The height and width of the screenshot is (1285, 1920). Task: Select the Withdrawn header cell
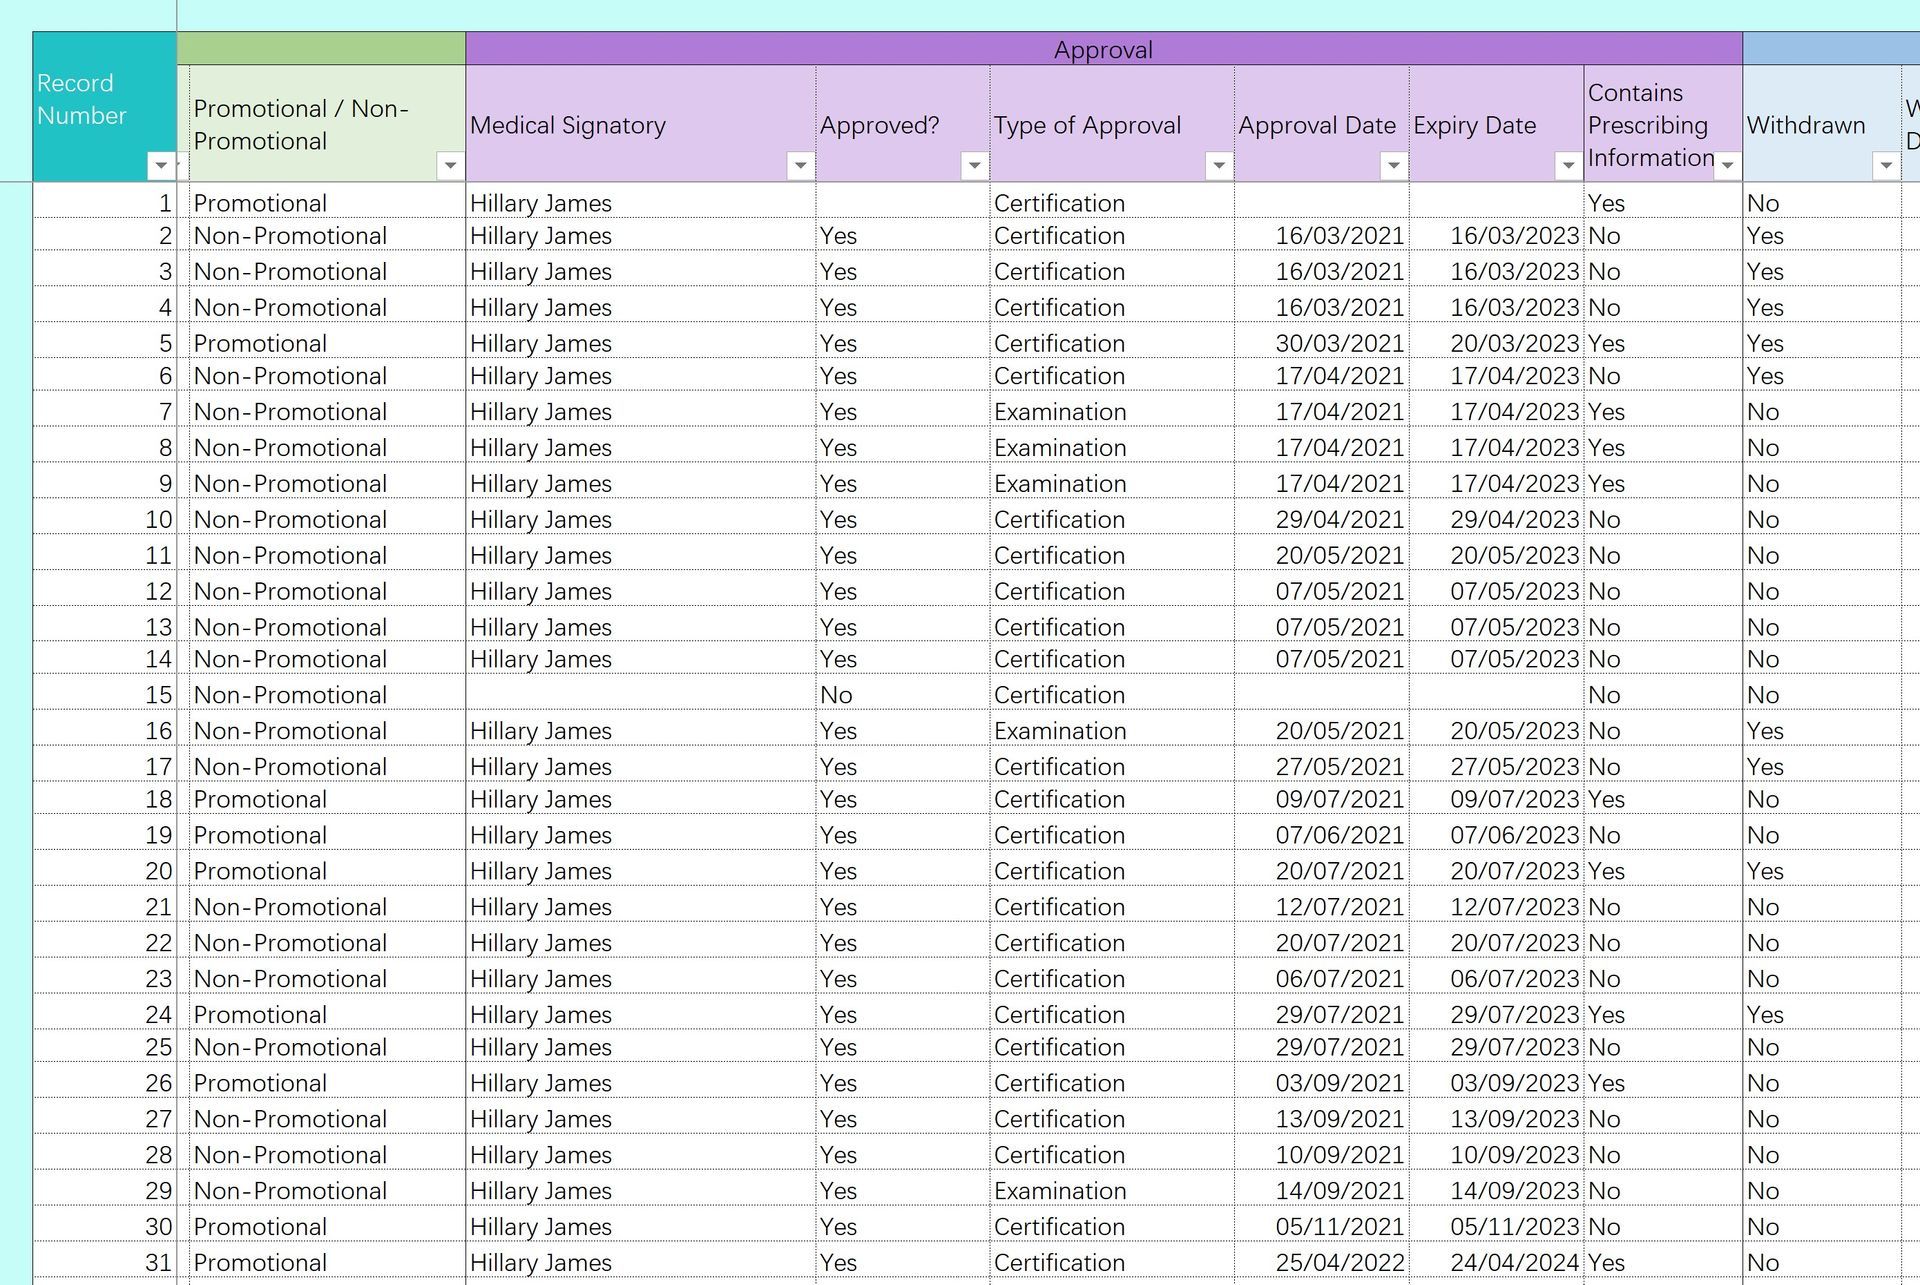click(1822, 124)
